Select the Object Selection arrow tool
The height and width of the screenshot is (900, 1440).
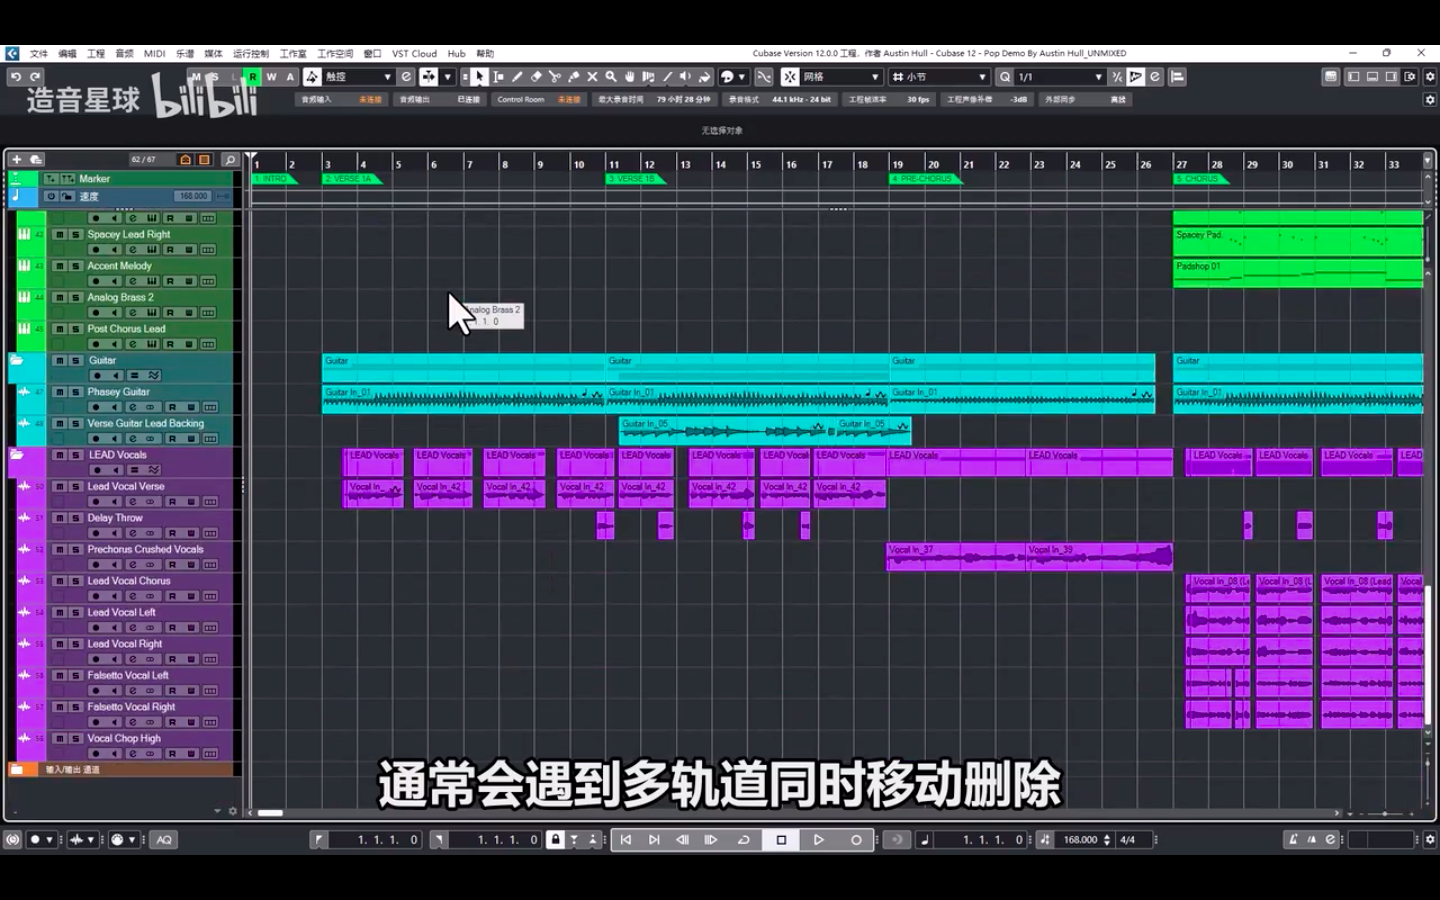coord(480,77)
